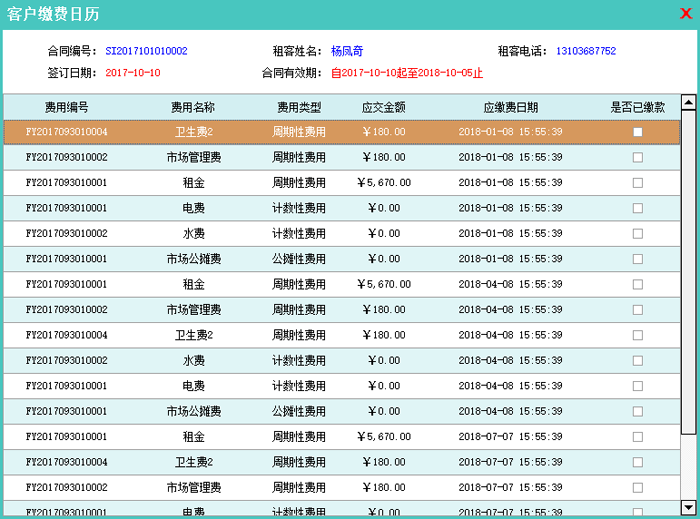The width and height of the screenshot is (700, 519).
Task: Sort by 费用编号 column header
Action: coord(66,107)
